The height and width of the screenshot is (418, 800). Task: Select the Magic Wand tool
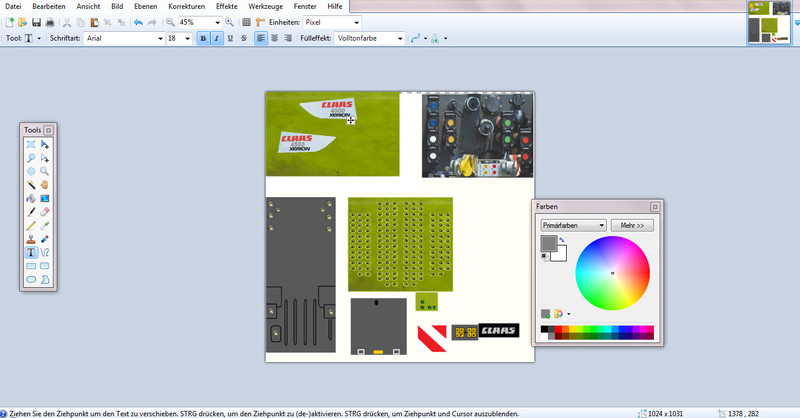click(x=31, y=185)
